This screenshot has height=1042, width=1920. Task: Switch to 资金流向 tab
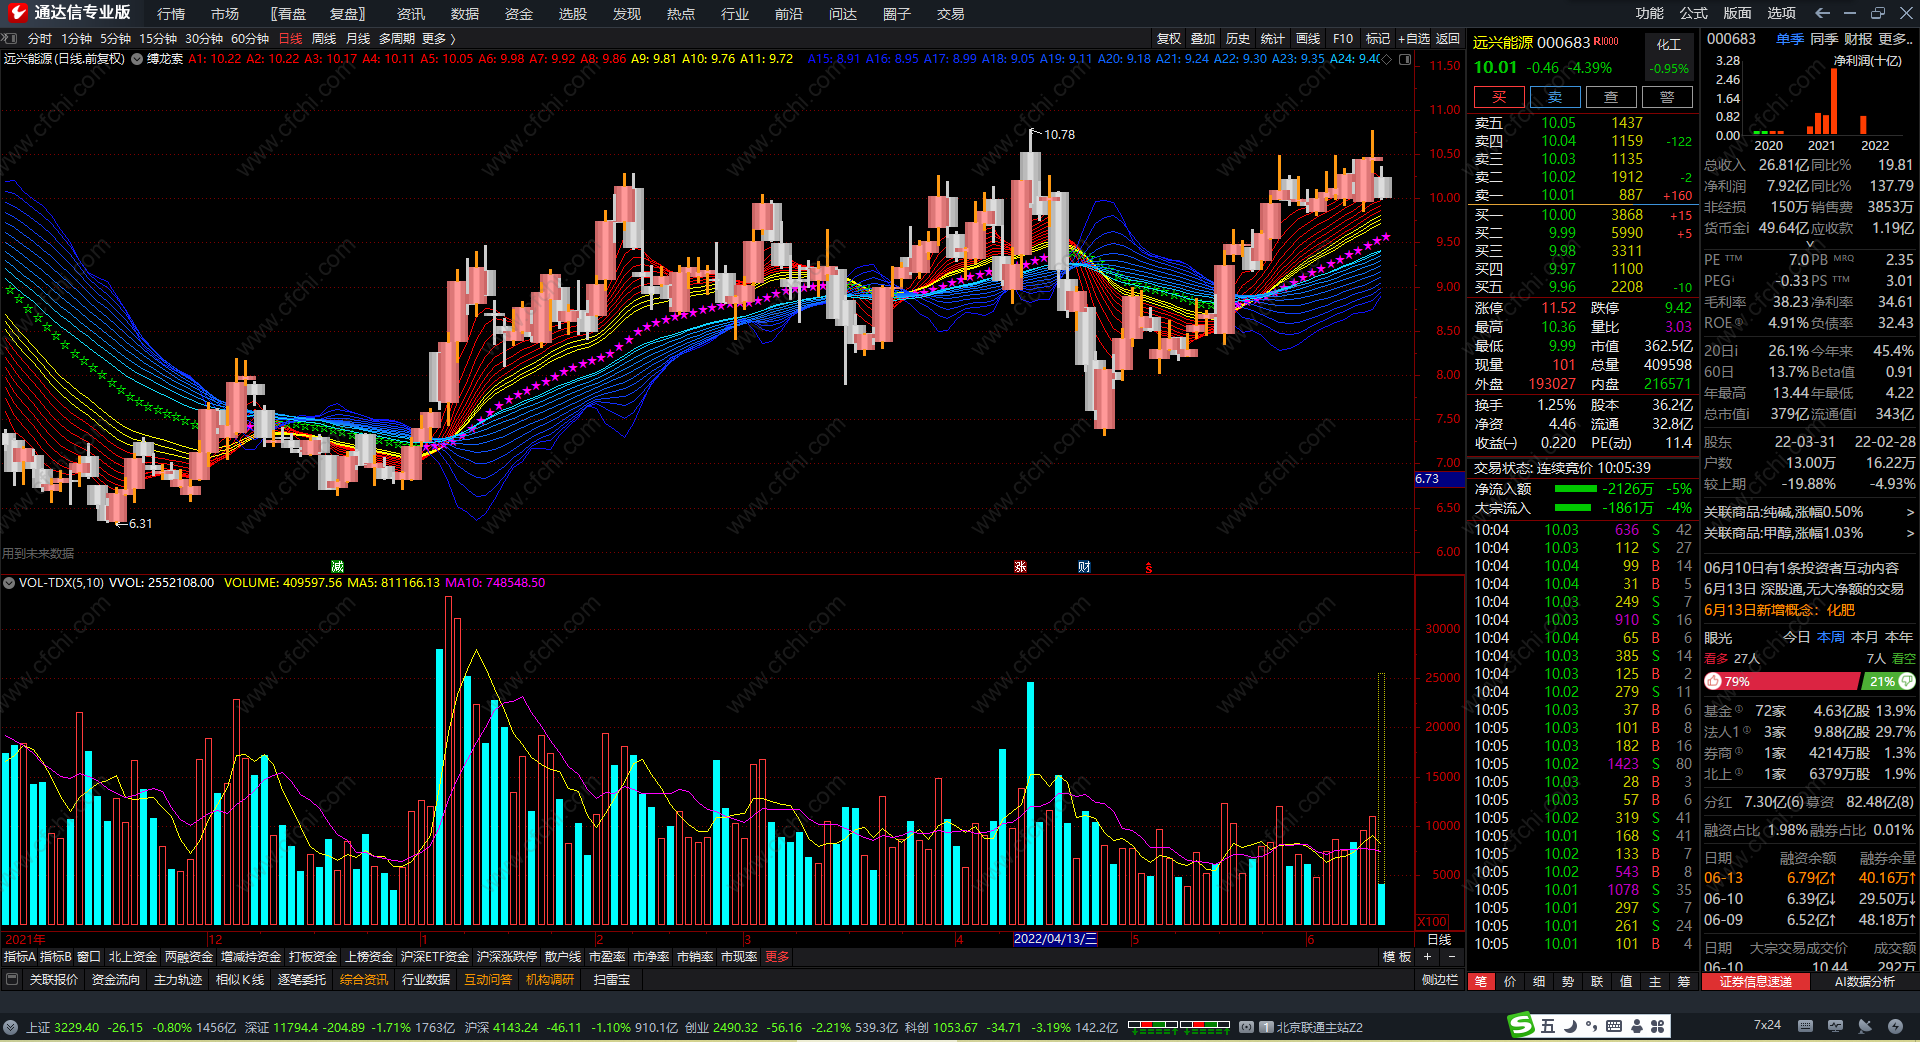point(116,980)
